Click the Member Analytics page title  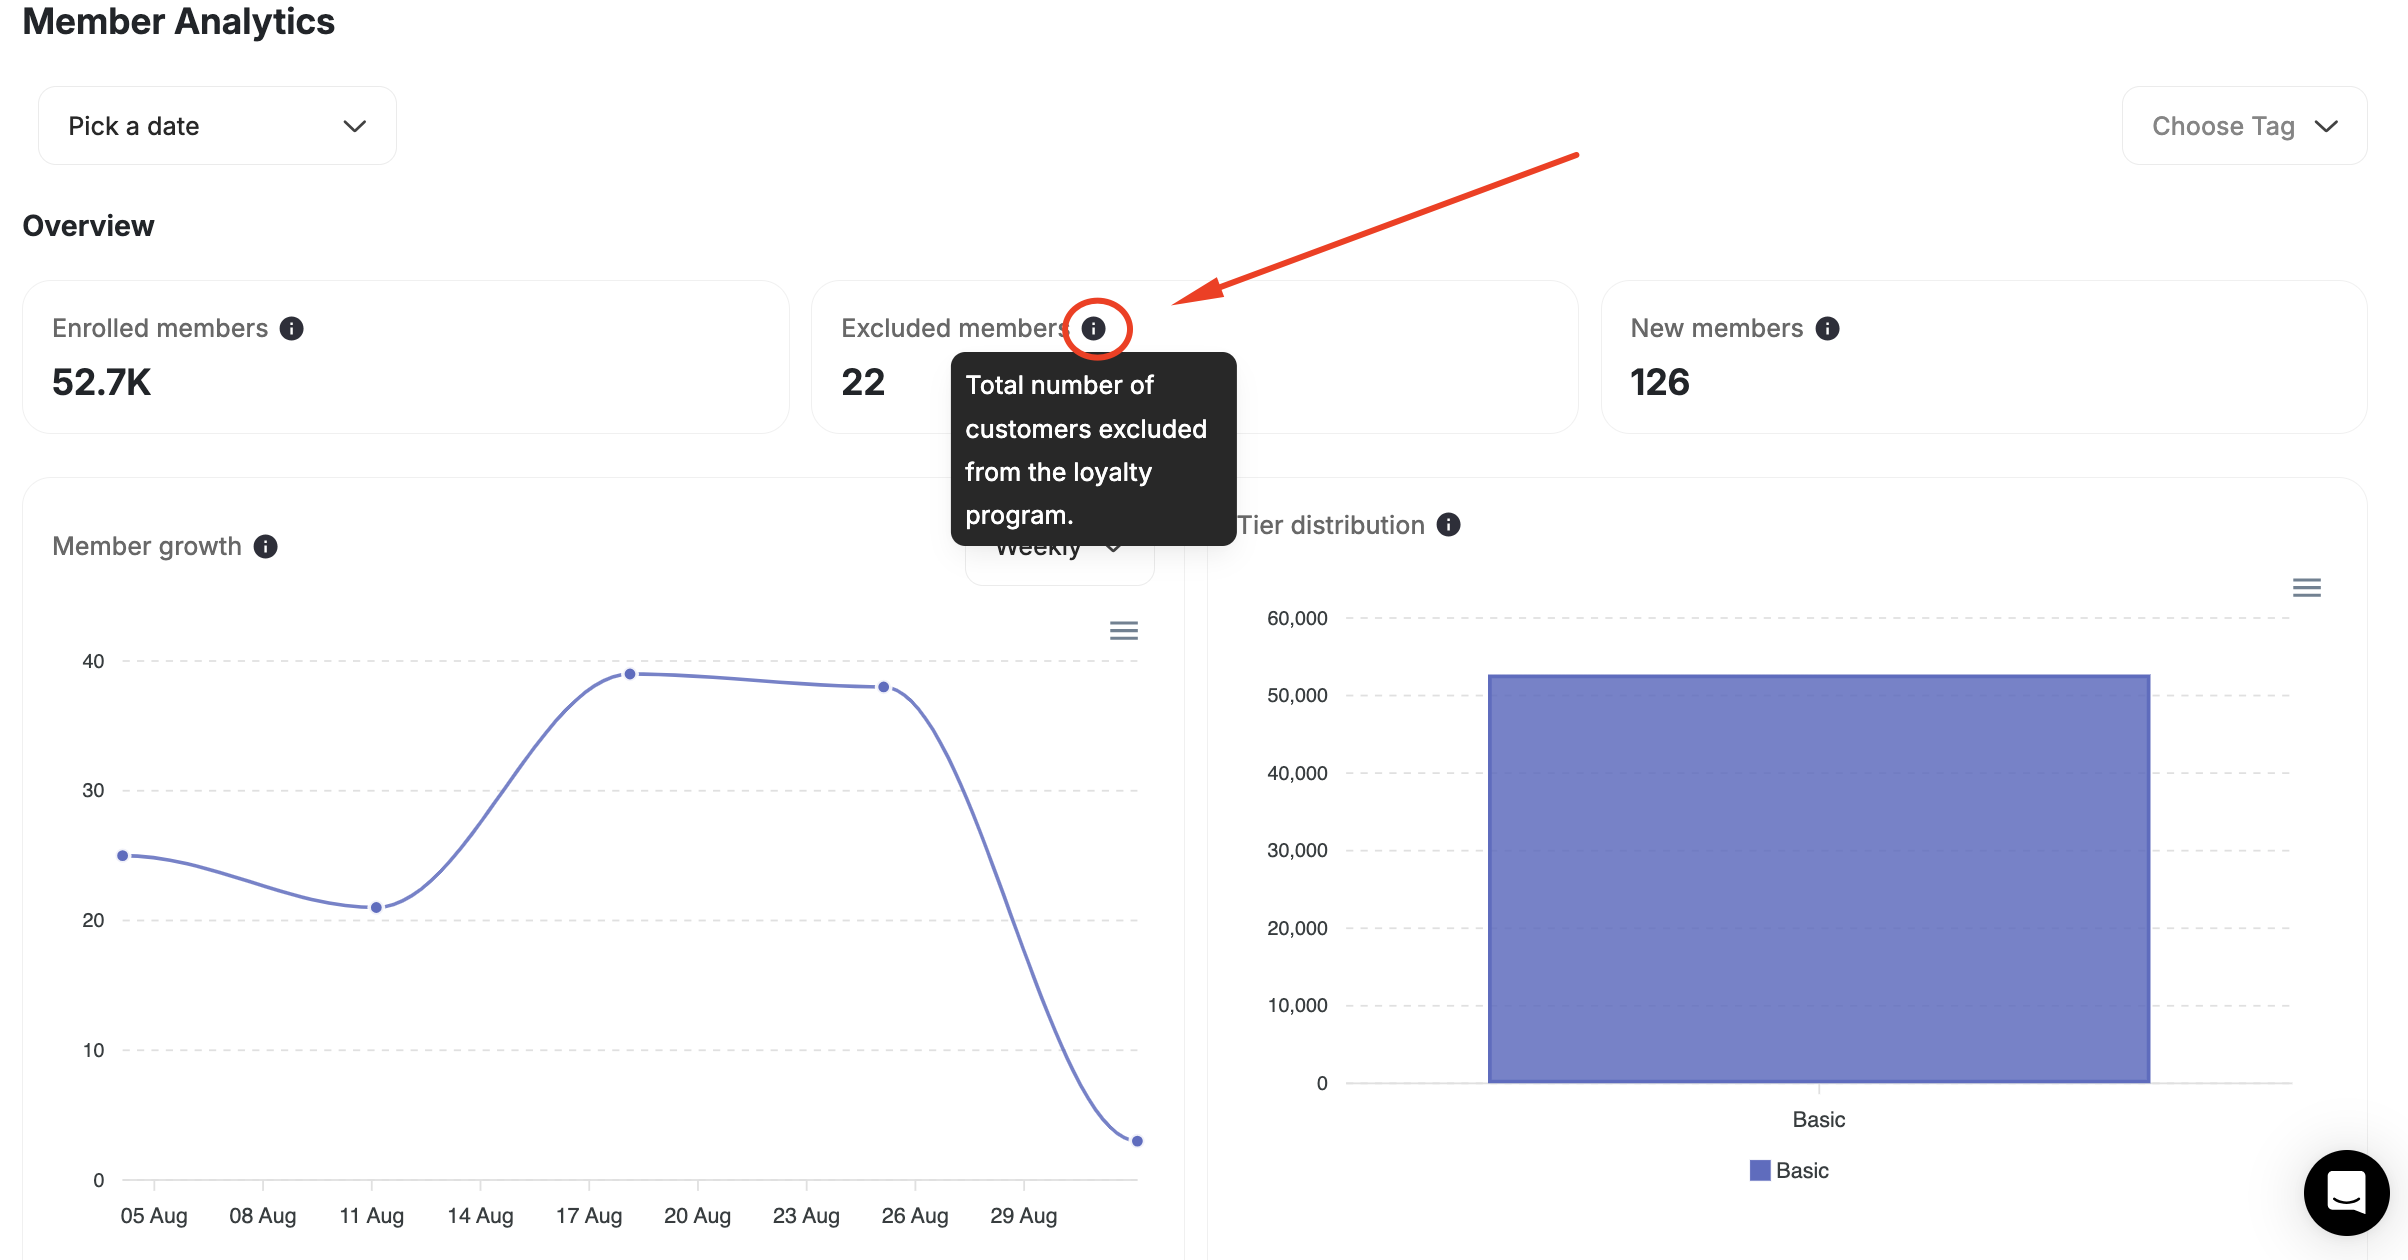point(178,22)
